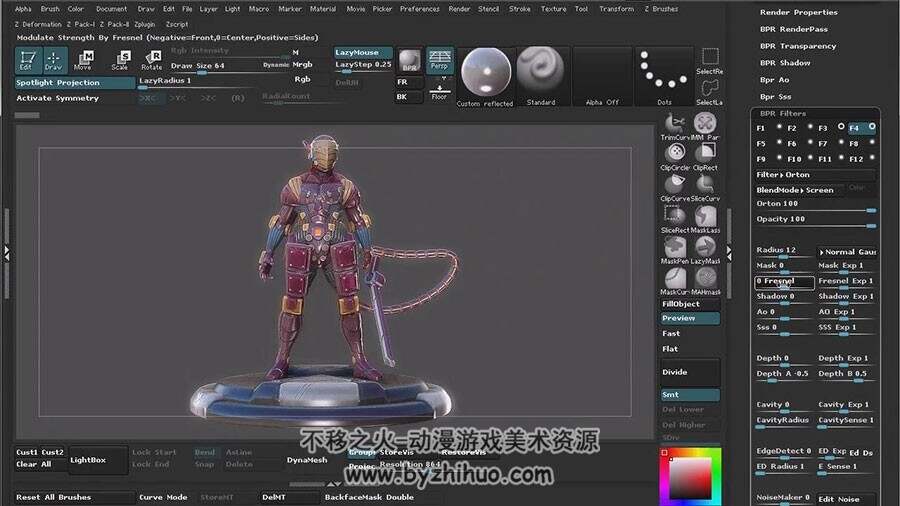Select BPR filter slot F12
Screen dimensions: 900x506
coord(862,159)
